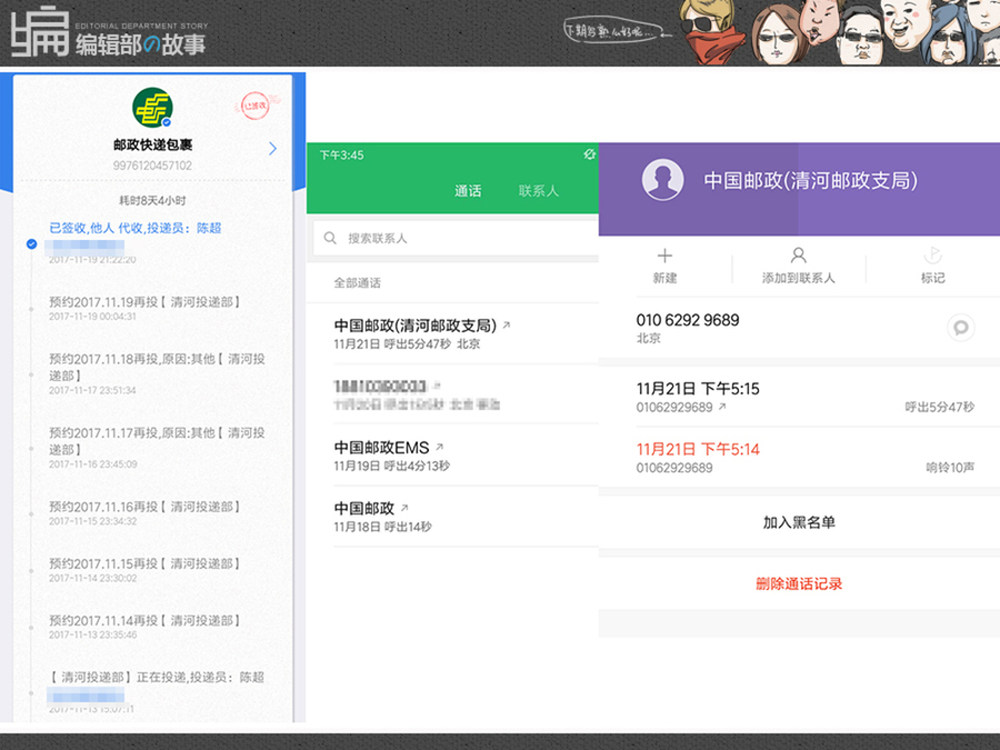Click tracking number 9976120457102
The image size is (1000, 750).
pos(152,166)
